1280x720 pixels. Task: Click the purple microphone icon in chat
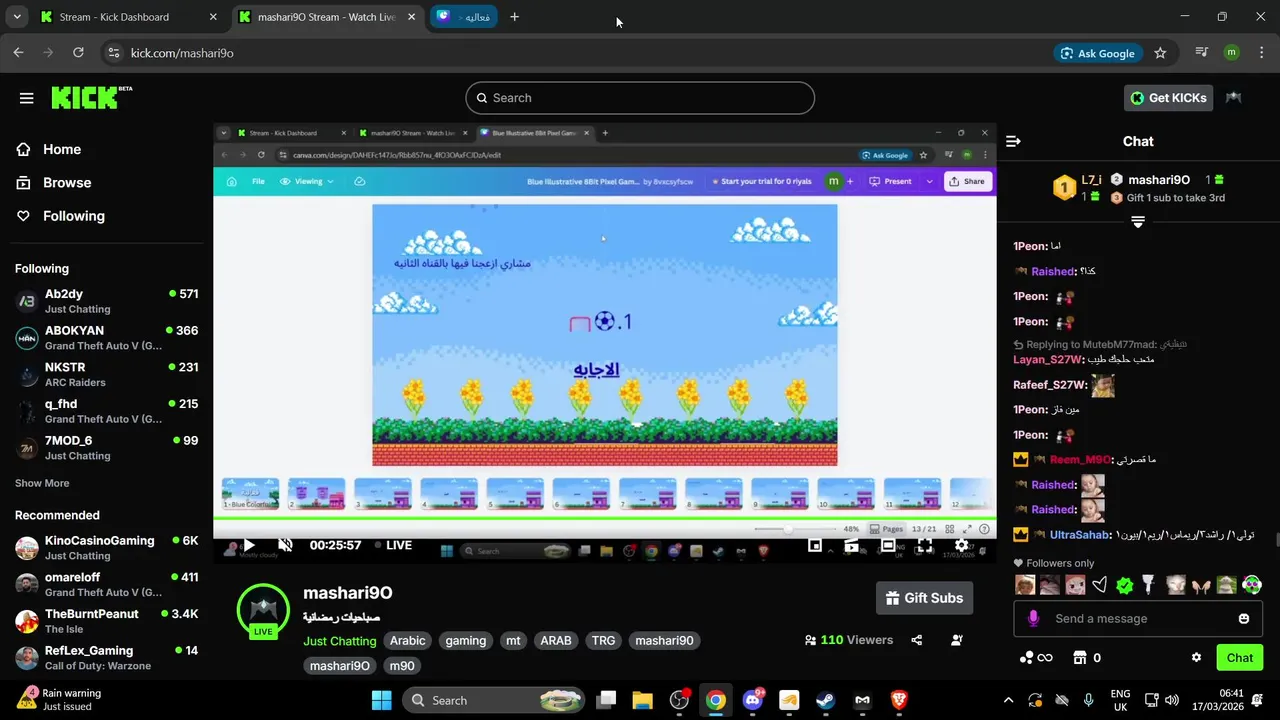[x=1033, y=619]
